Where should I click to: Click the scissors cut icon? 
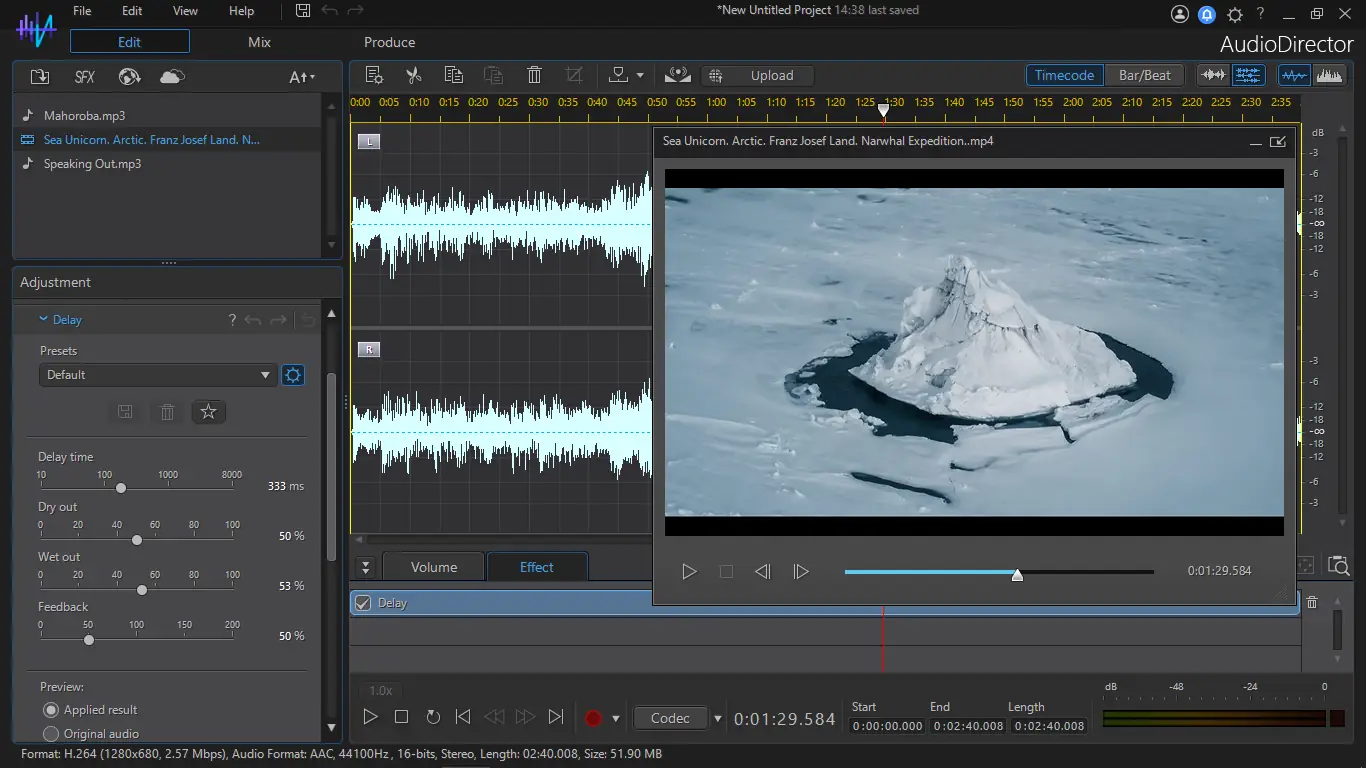point(413,75)
